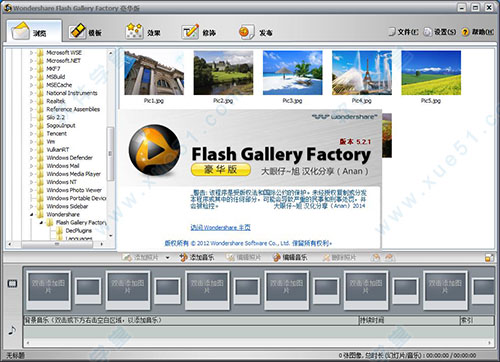This screenshot has height=362, width=500.
Task: Click the storyboard filmstrip icon
Action: pos(12,284)
